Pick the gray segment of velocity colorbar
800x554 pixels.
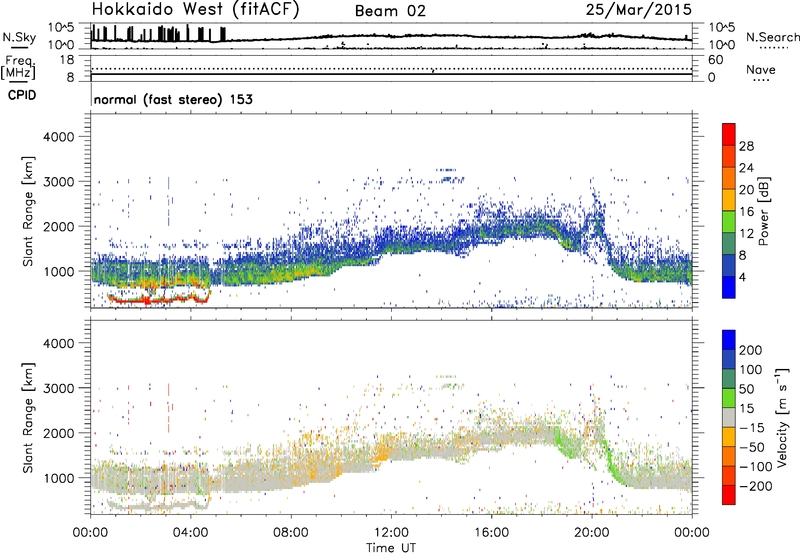(729, 417)
